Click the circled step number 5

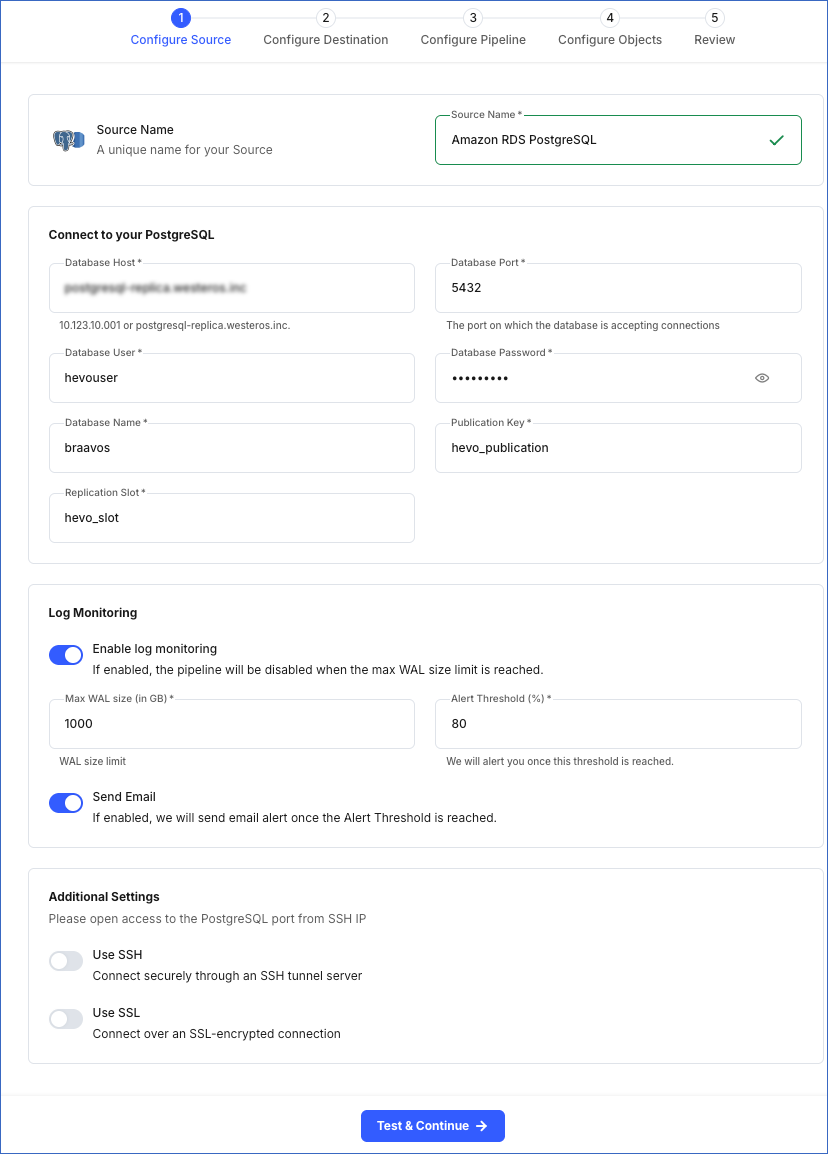click(x=714, y=18)
